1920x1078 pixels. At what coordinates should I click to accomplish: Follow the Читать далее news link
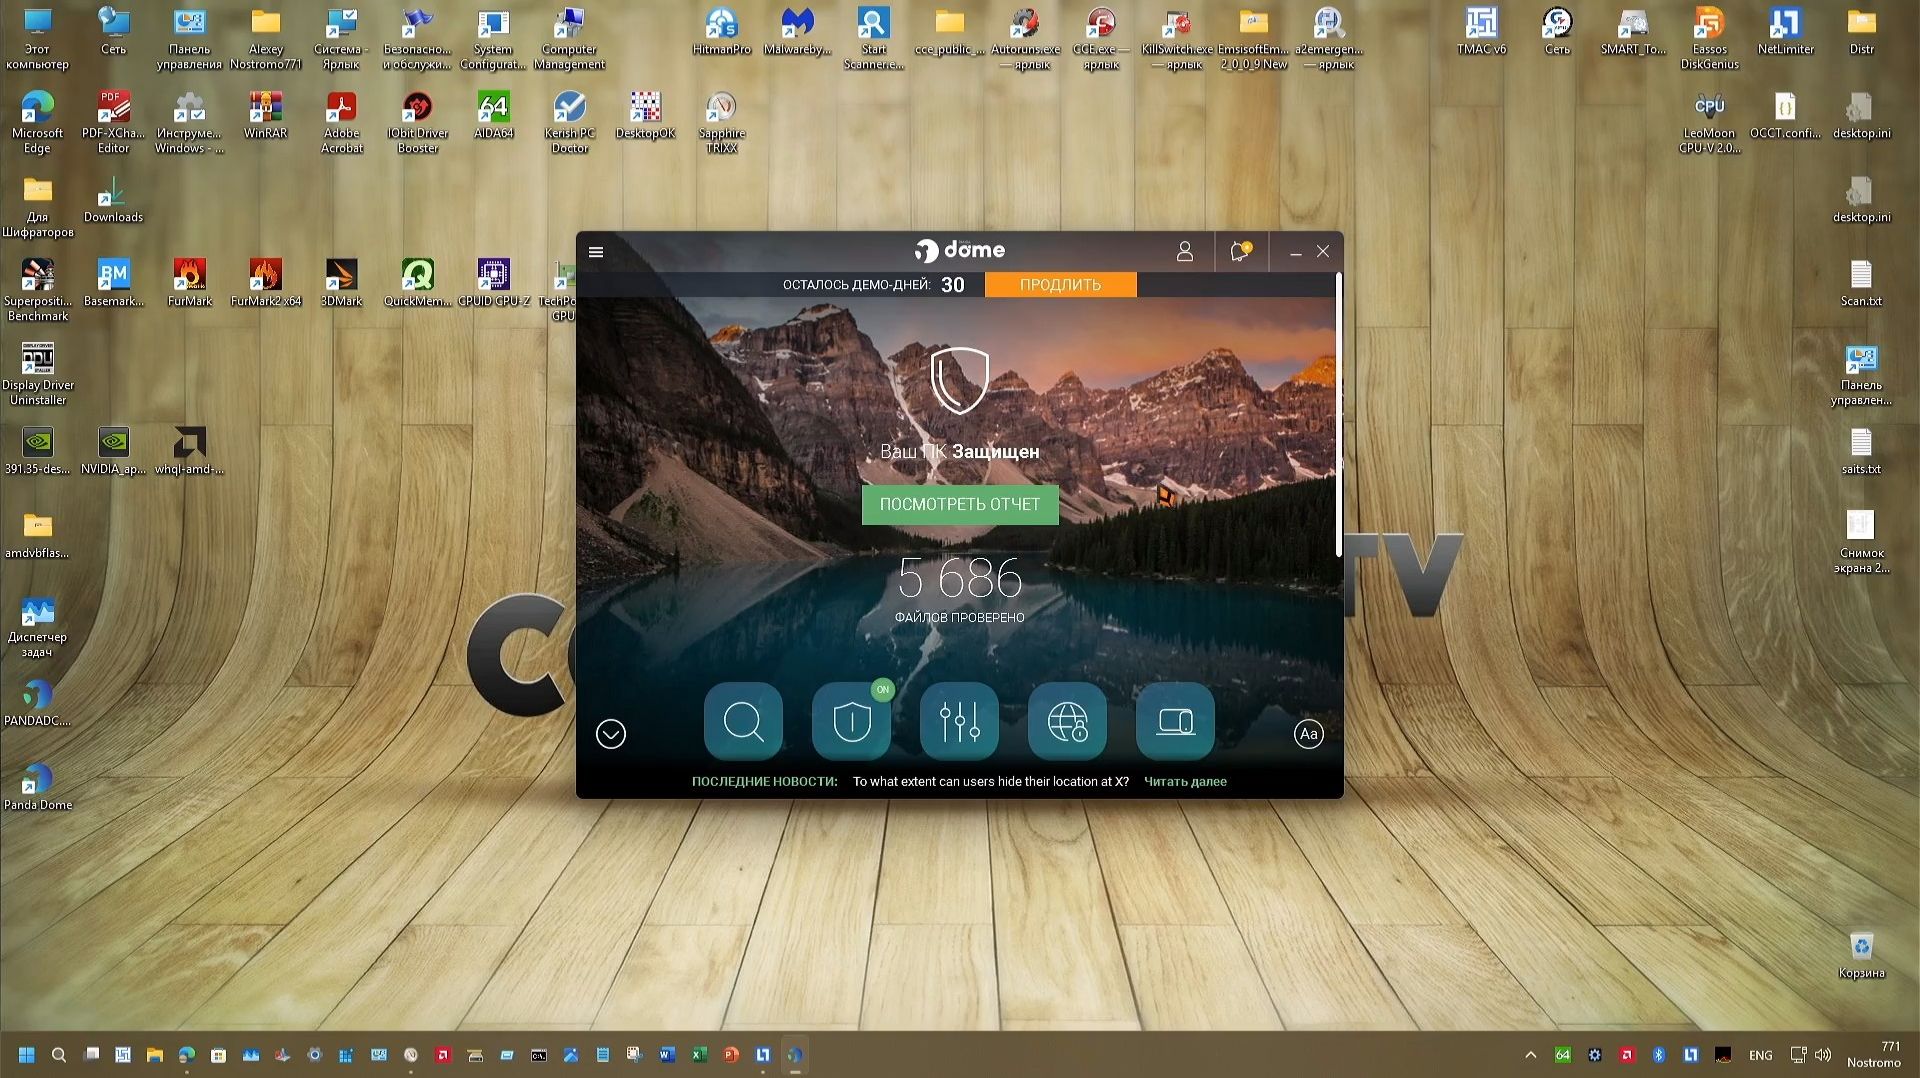pos(1185,782)
